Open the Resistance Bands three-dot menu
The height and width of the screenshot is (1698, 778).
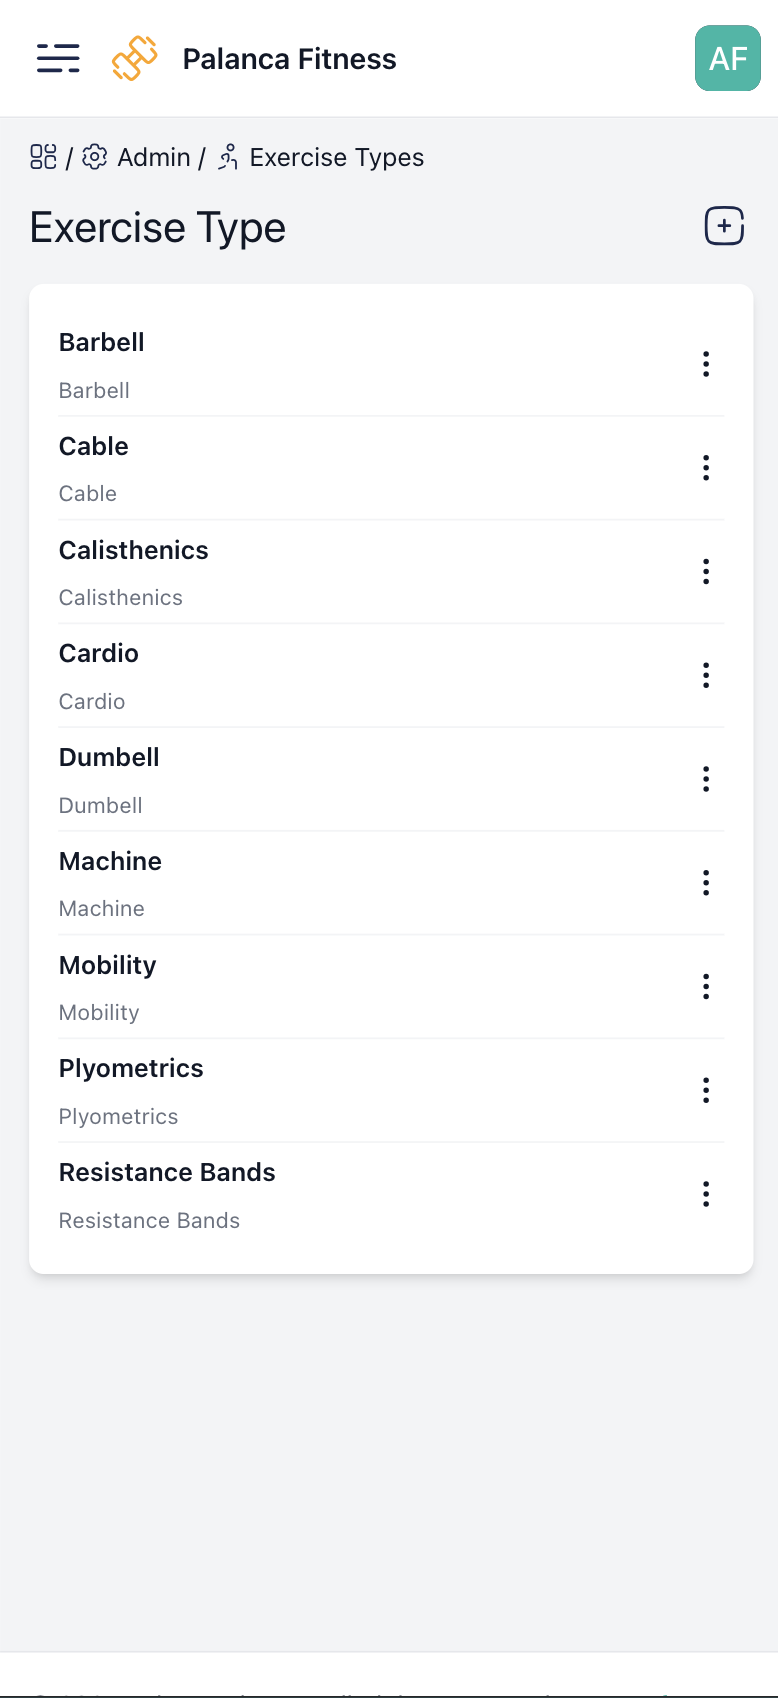706,1194
